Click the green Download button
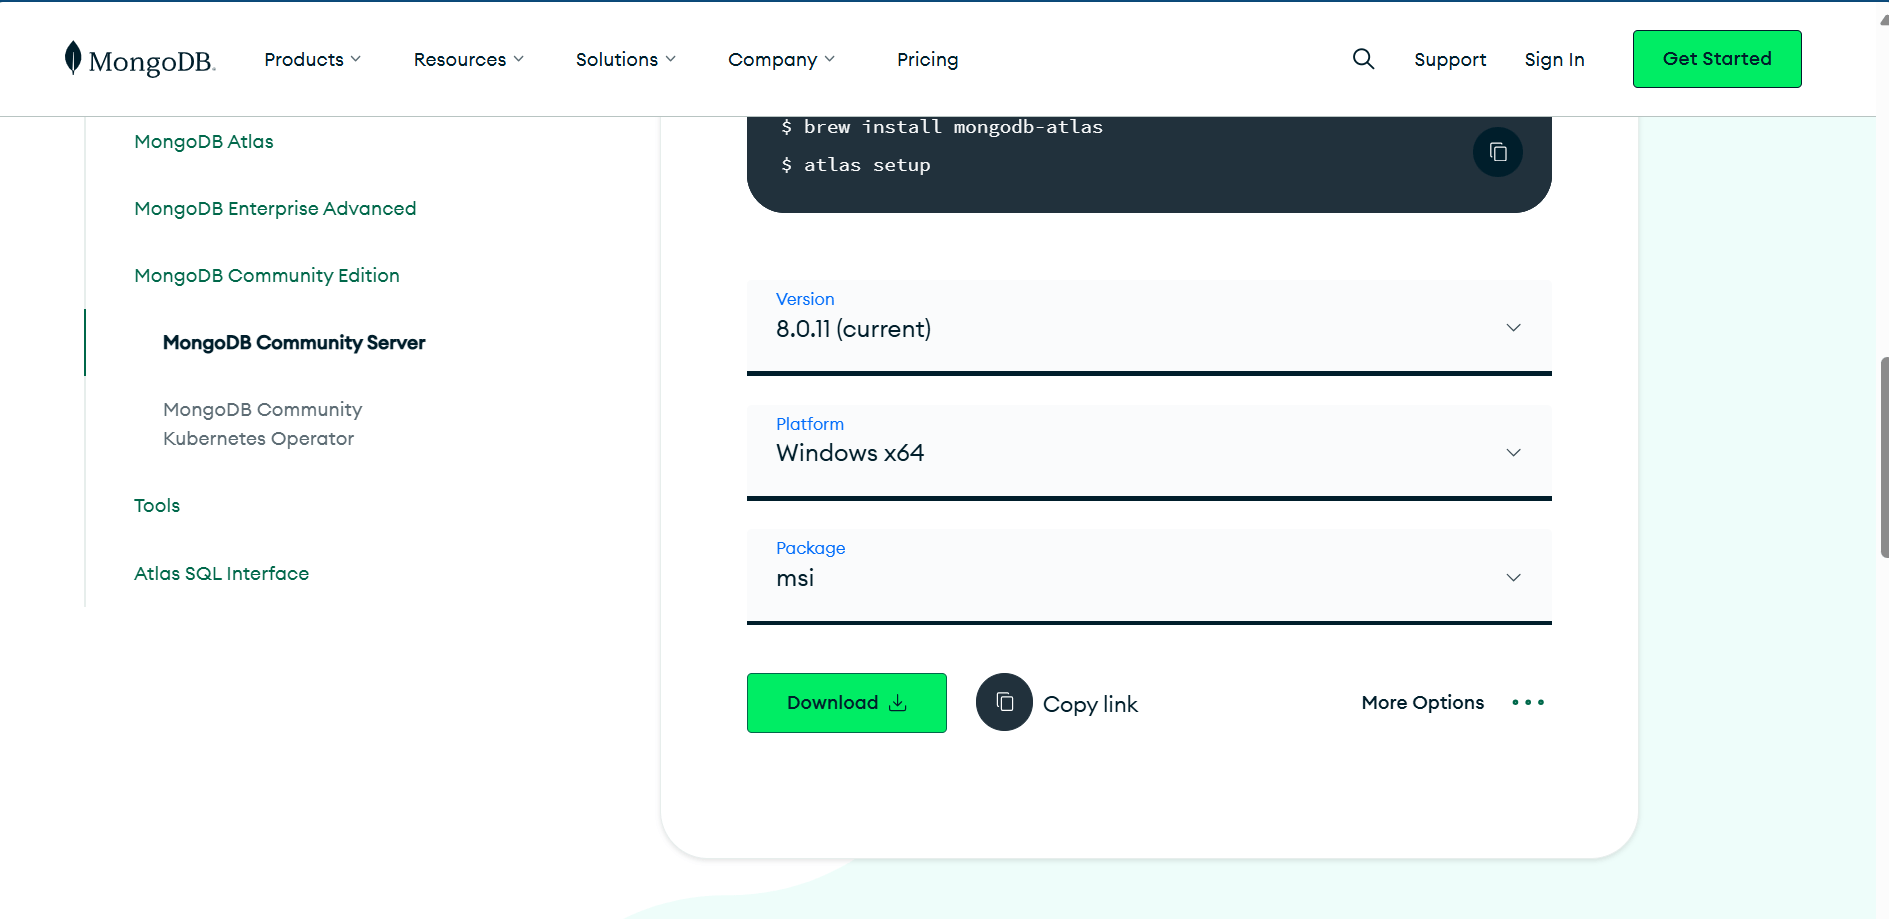 click(x=846, y=703)
